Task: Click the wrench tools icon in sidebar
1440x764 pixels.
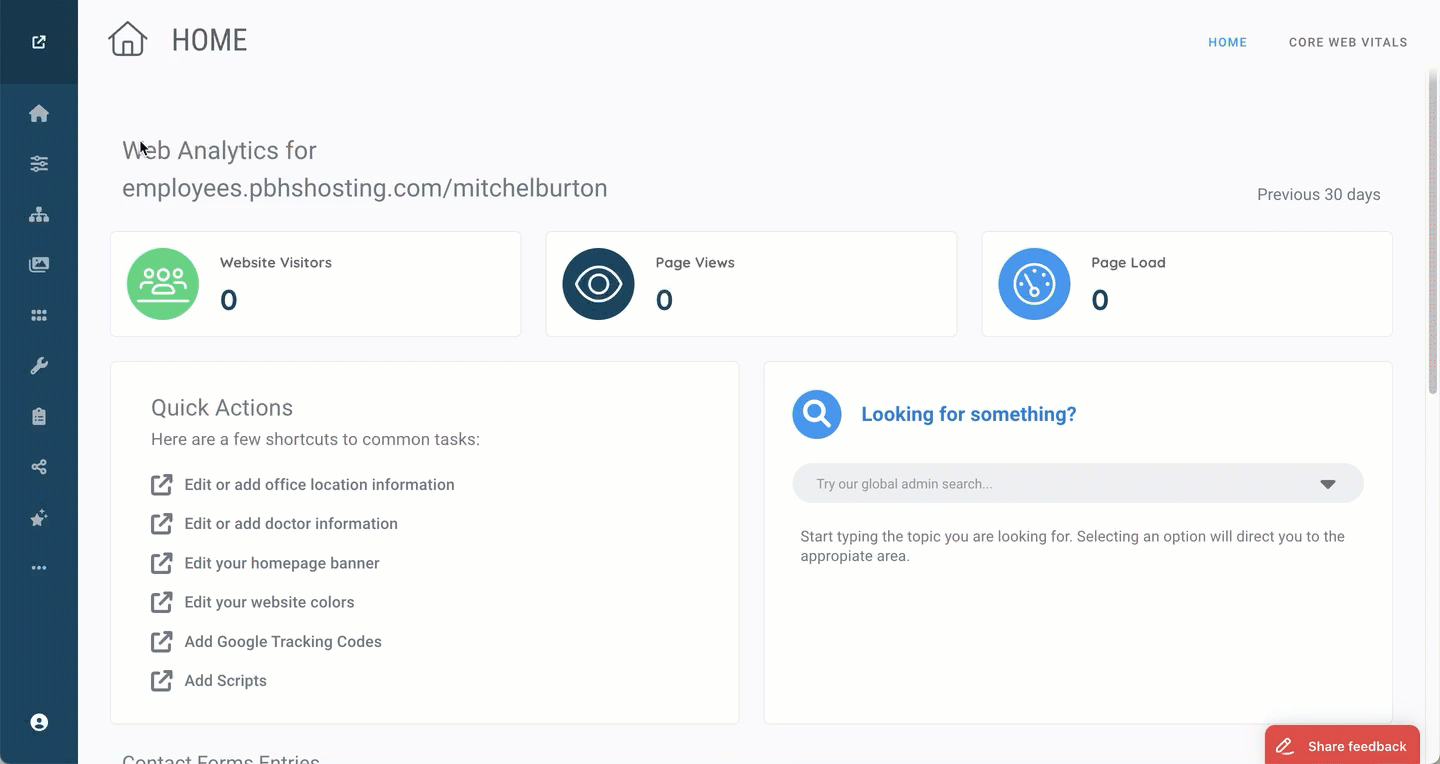Action: tap(39, 366)
